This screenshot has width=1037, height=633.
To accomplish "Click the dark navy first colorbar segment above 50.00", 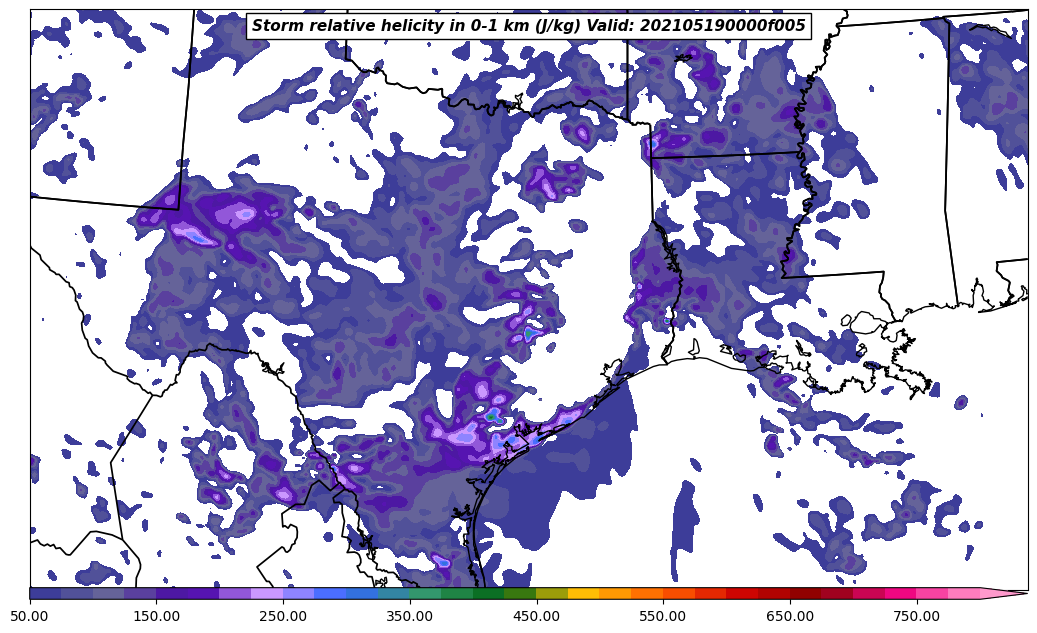I will (46, 593).
